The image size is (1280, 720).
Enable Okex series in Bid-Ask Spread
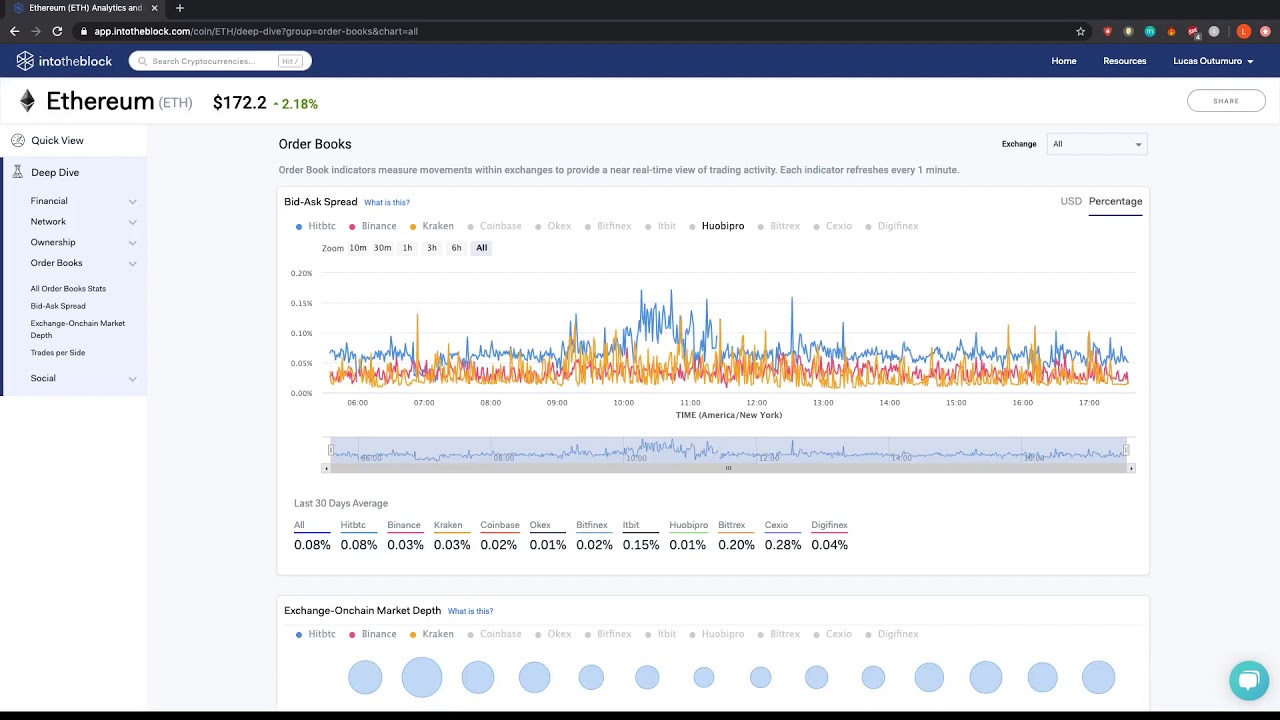(x=553, y=226)
